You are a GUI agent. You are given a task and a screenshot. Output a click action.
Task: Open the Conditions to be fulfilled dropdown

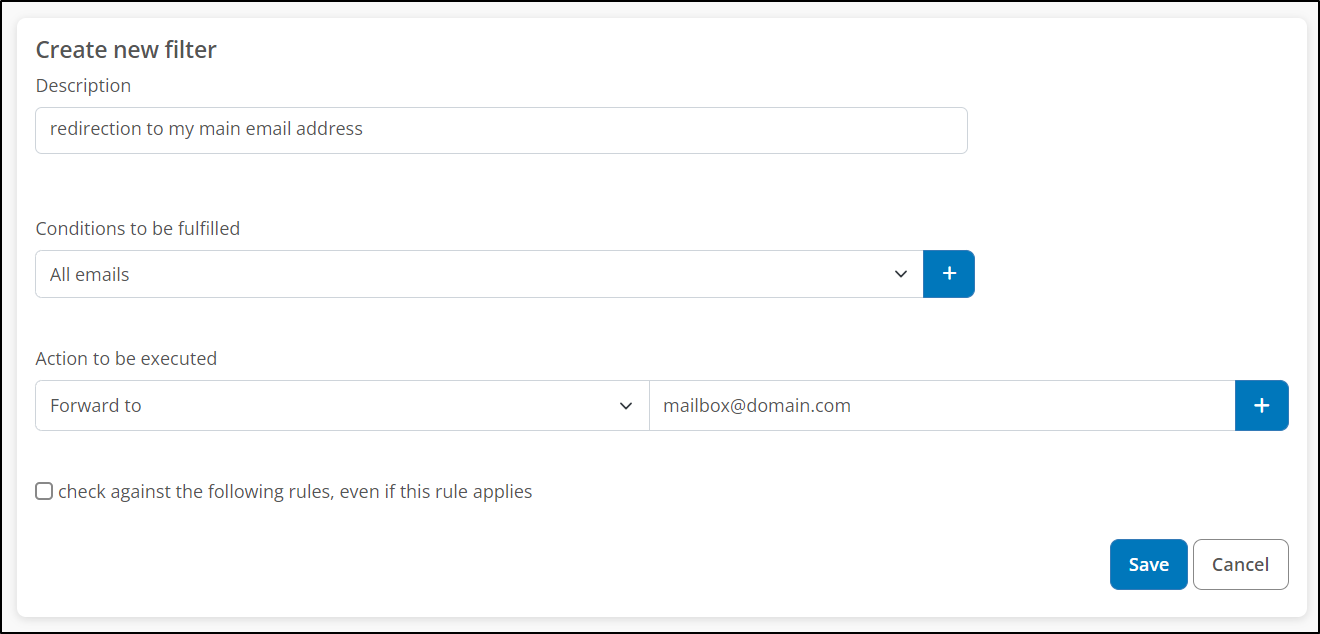478,274
